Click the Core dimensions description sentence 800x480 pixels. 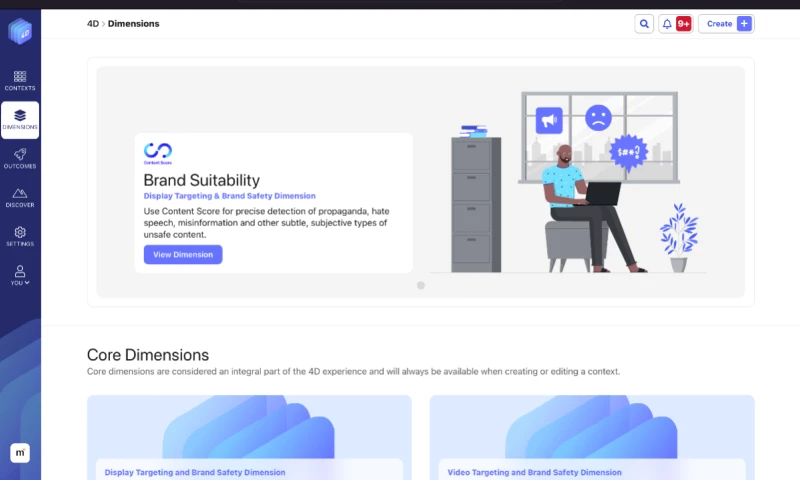point(354,371)
